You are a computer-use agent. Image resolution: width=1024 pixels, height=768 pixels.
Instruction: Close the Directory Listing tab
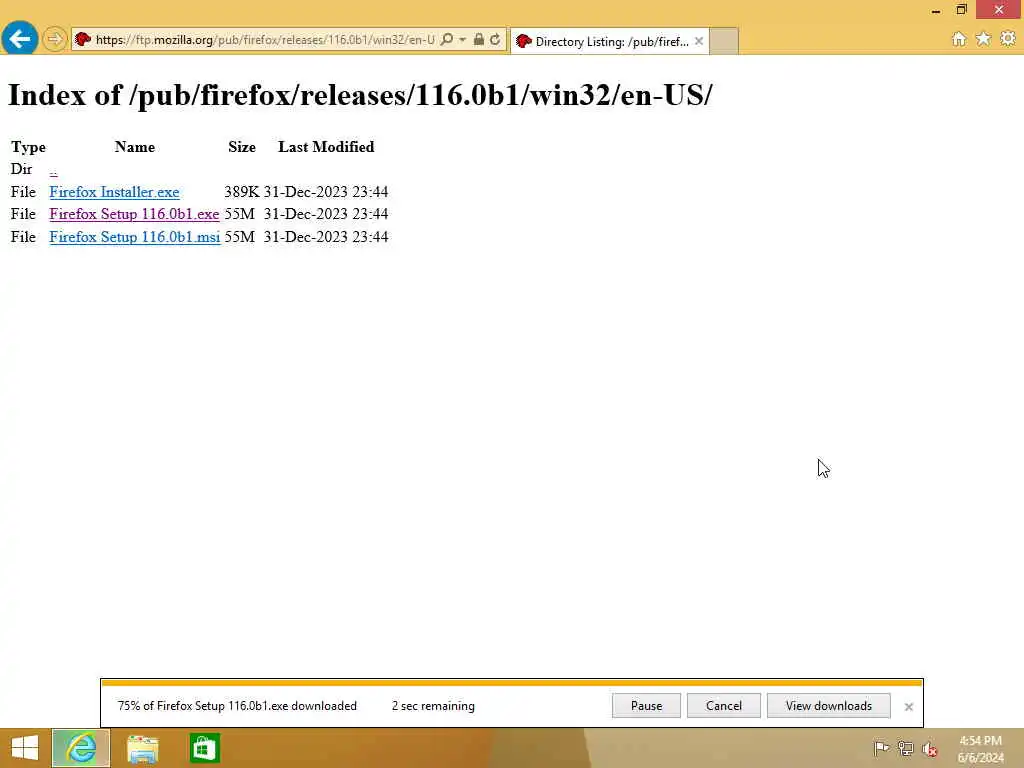699,41
